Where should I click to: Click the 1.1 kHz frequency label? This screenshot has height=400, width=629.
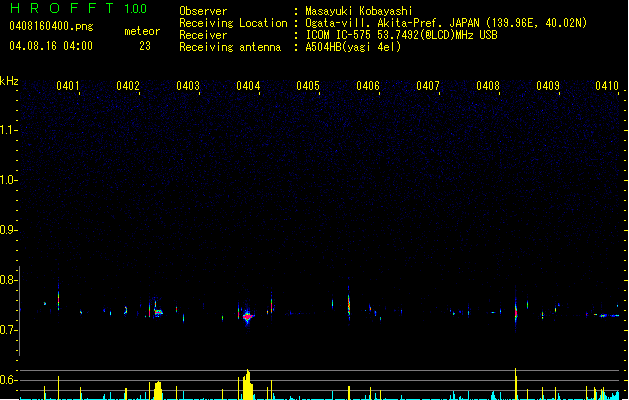click(x=8, y=130)
